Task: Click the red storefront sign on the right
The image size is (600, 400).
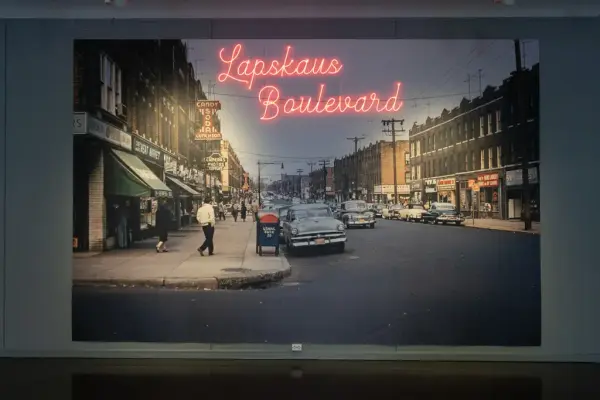Action: [485, 181]
